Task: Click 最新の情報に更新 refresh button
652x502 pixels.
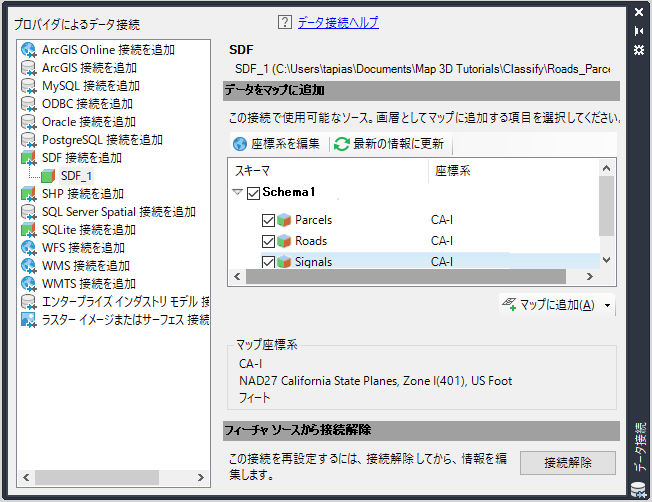Action: (389, 144)
